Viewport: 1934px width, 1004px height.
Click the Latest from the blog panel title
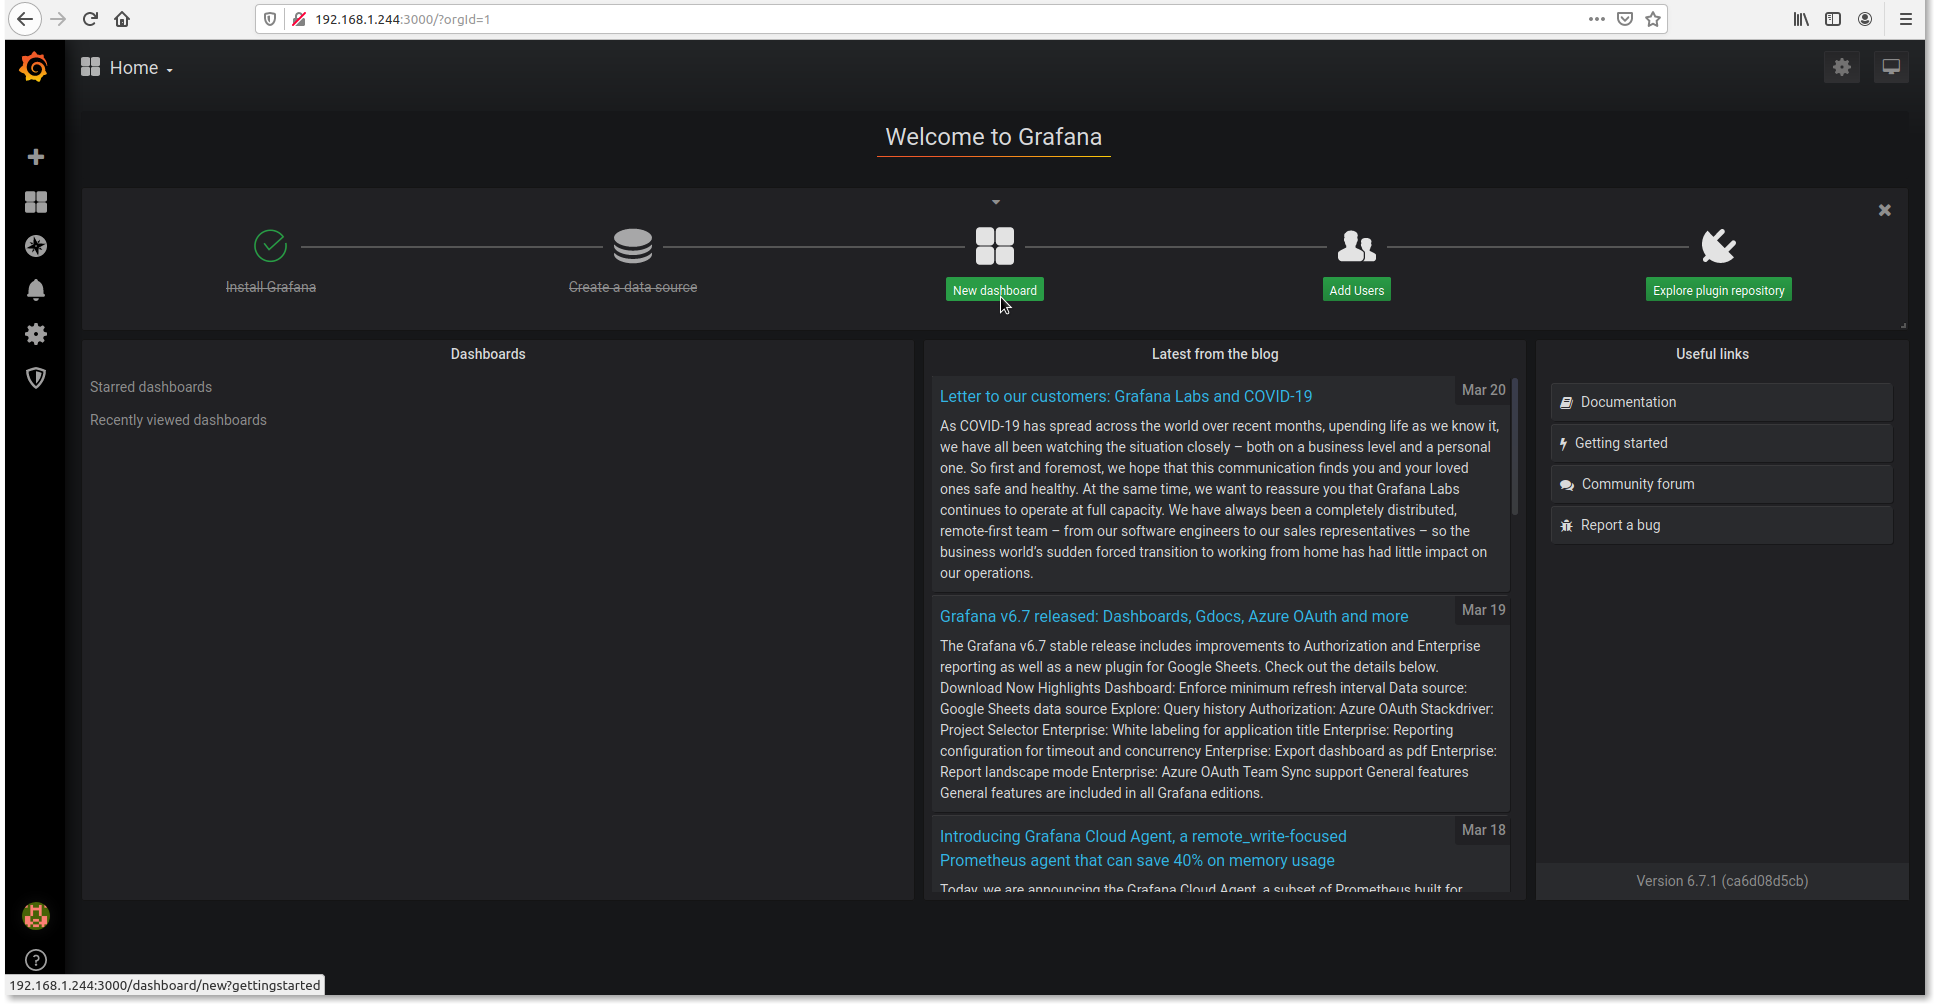coord(1215,354)
